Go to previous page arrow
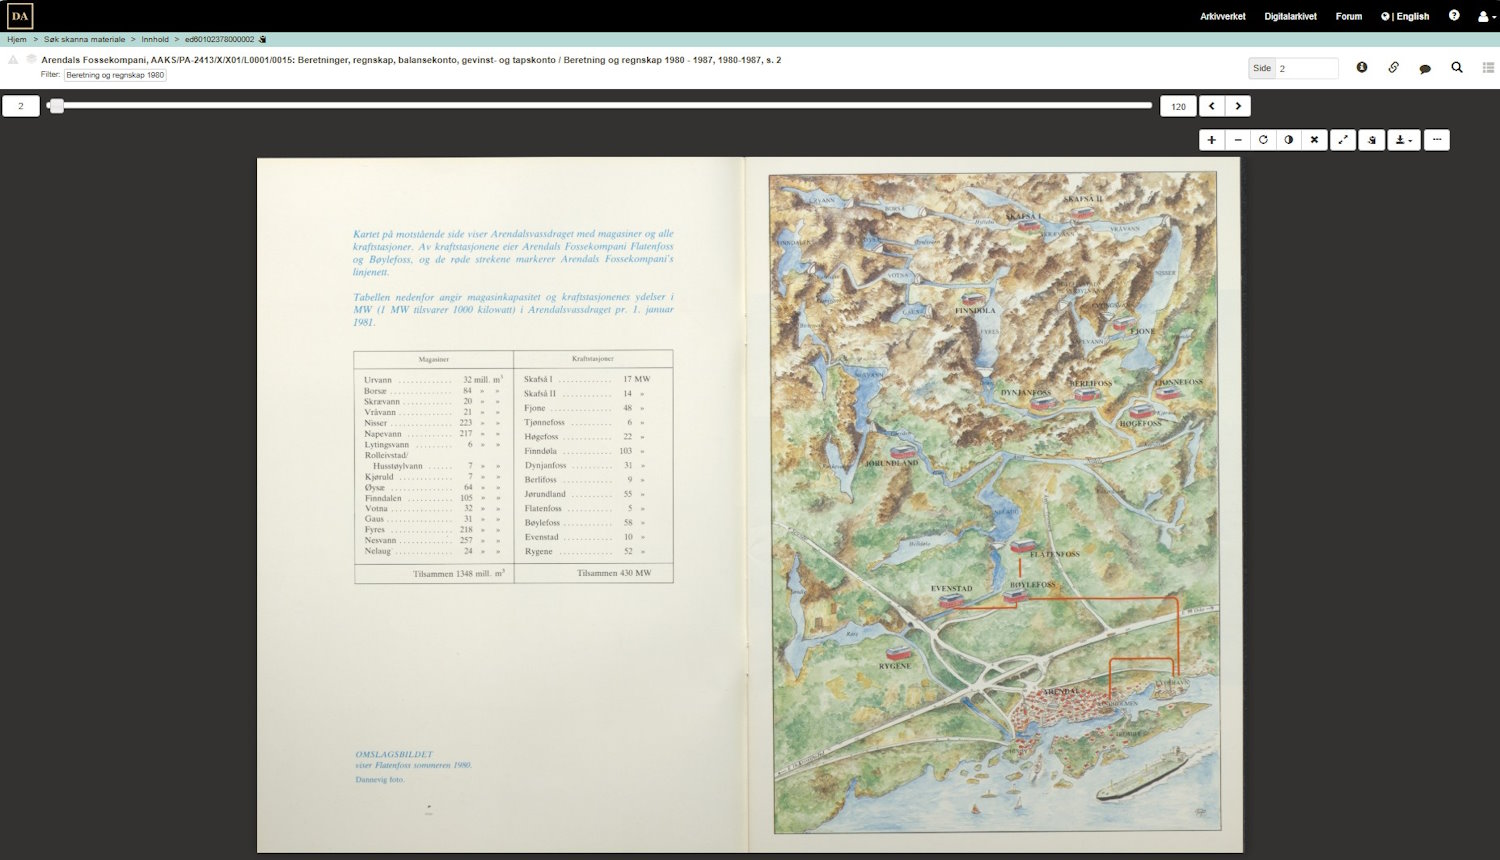The height and width of the screenshot is (860, 1500). (x=1211, y=106)
